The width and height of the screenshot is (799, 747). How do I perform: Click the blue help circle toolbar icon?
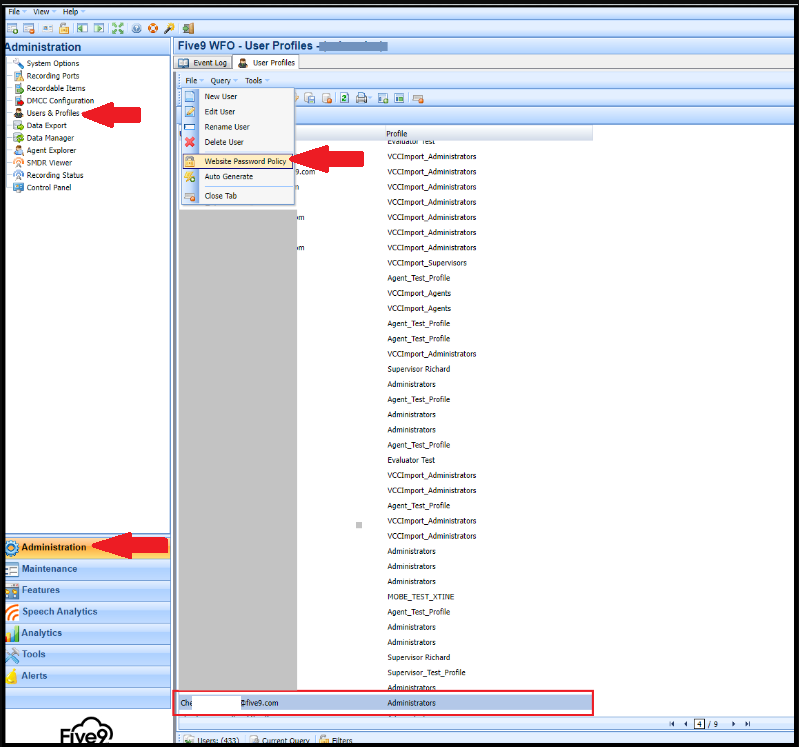[137, 29]
